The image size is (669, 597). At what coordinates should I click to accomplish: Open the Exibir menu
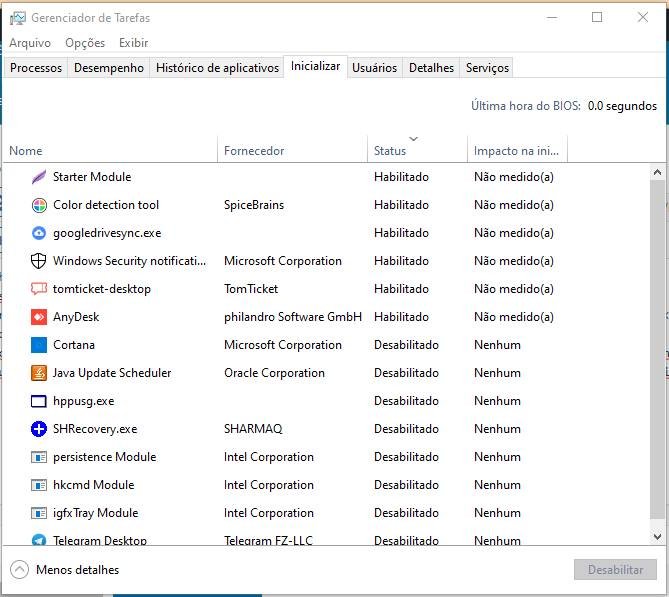coord(134,43)
